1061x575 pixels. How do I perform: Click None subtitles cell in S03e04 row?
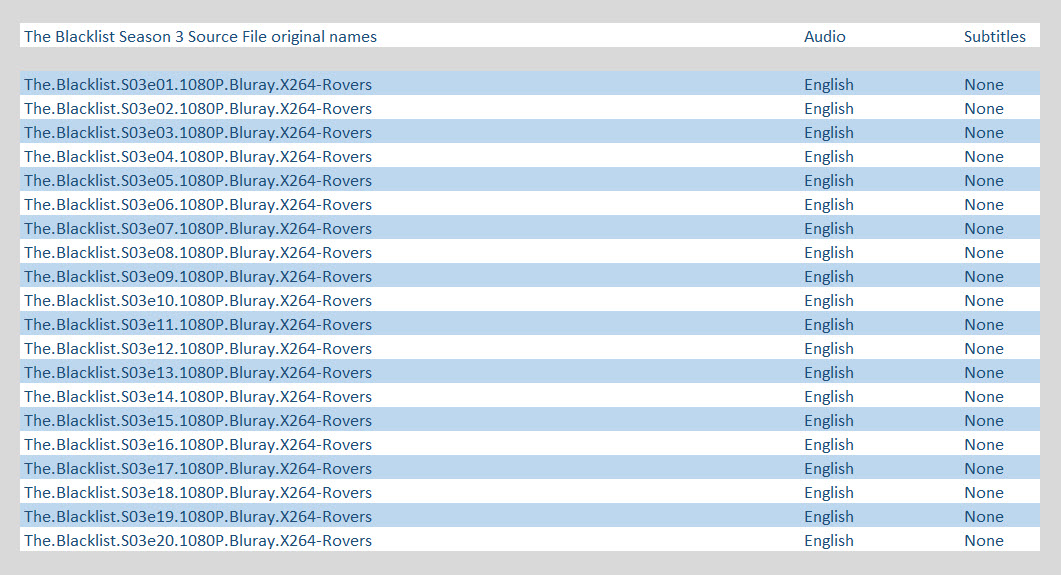click(x=984, y=157)
